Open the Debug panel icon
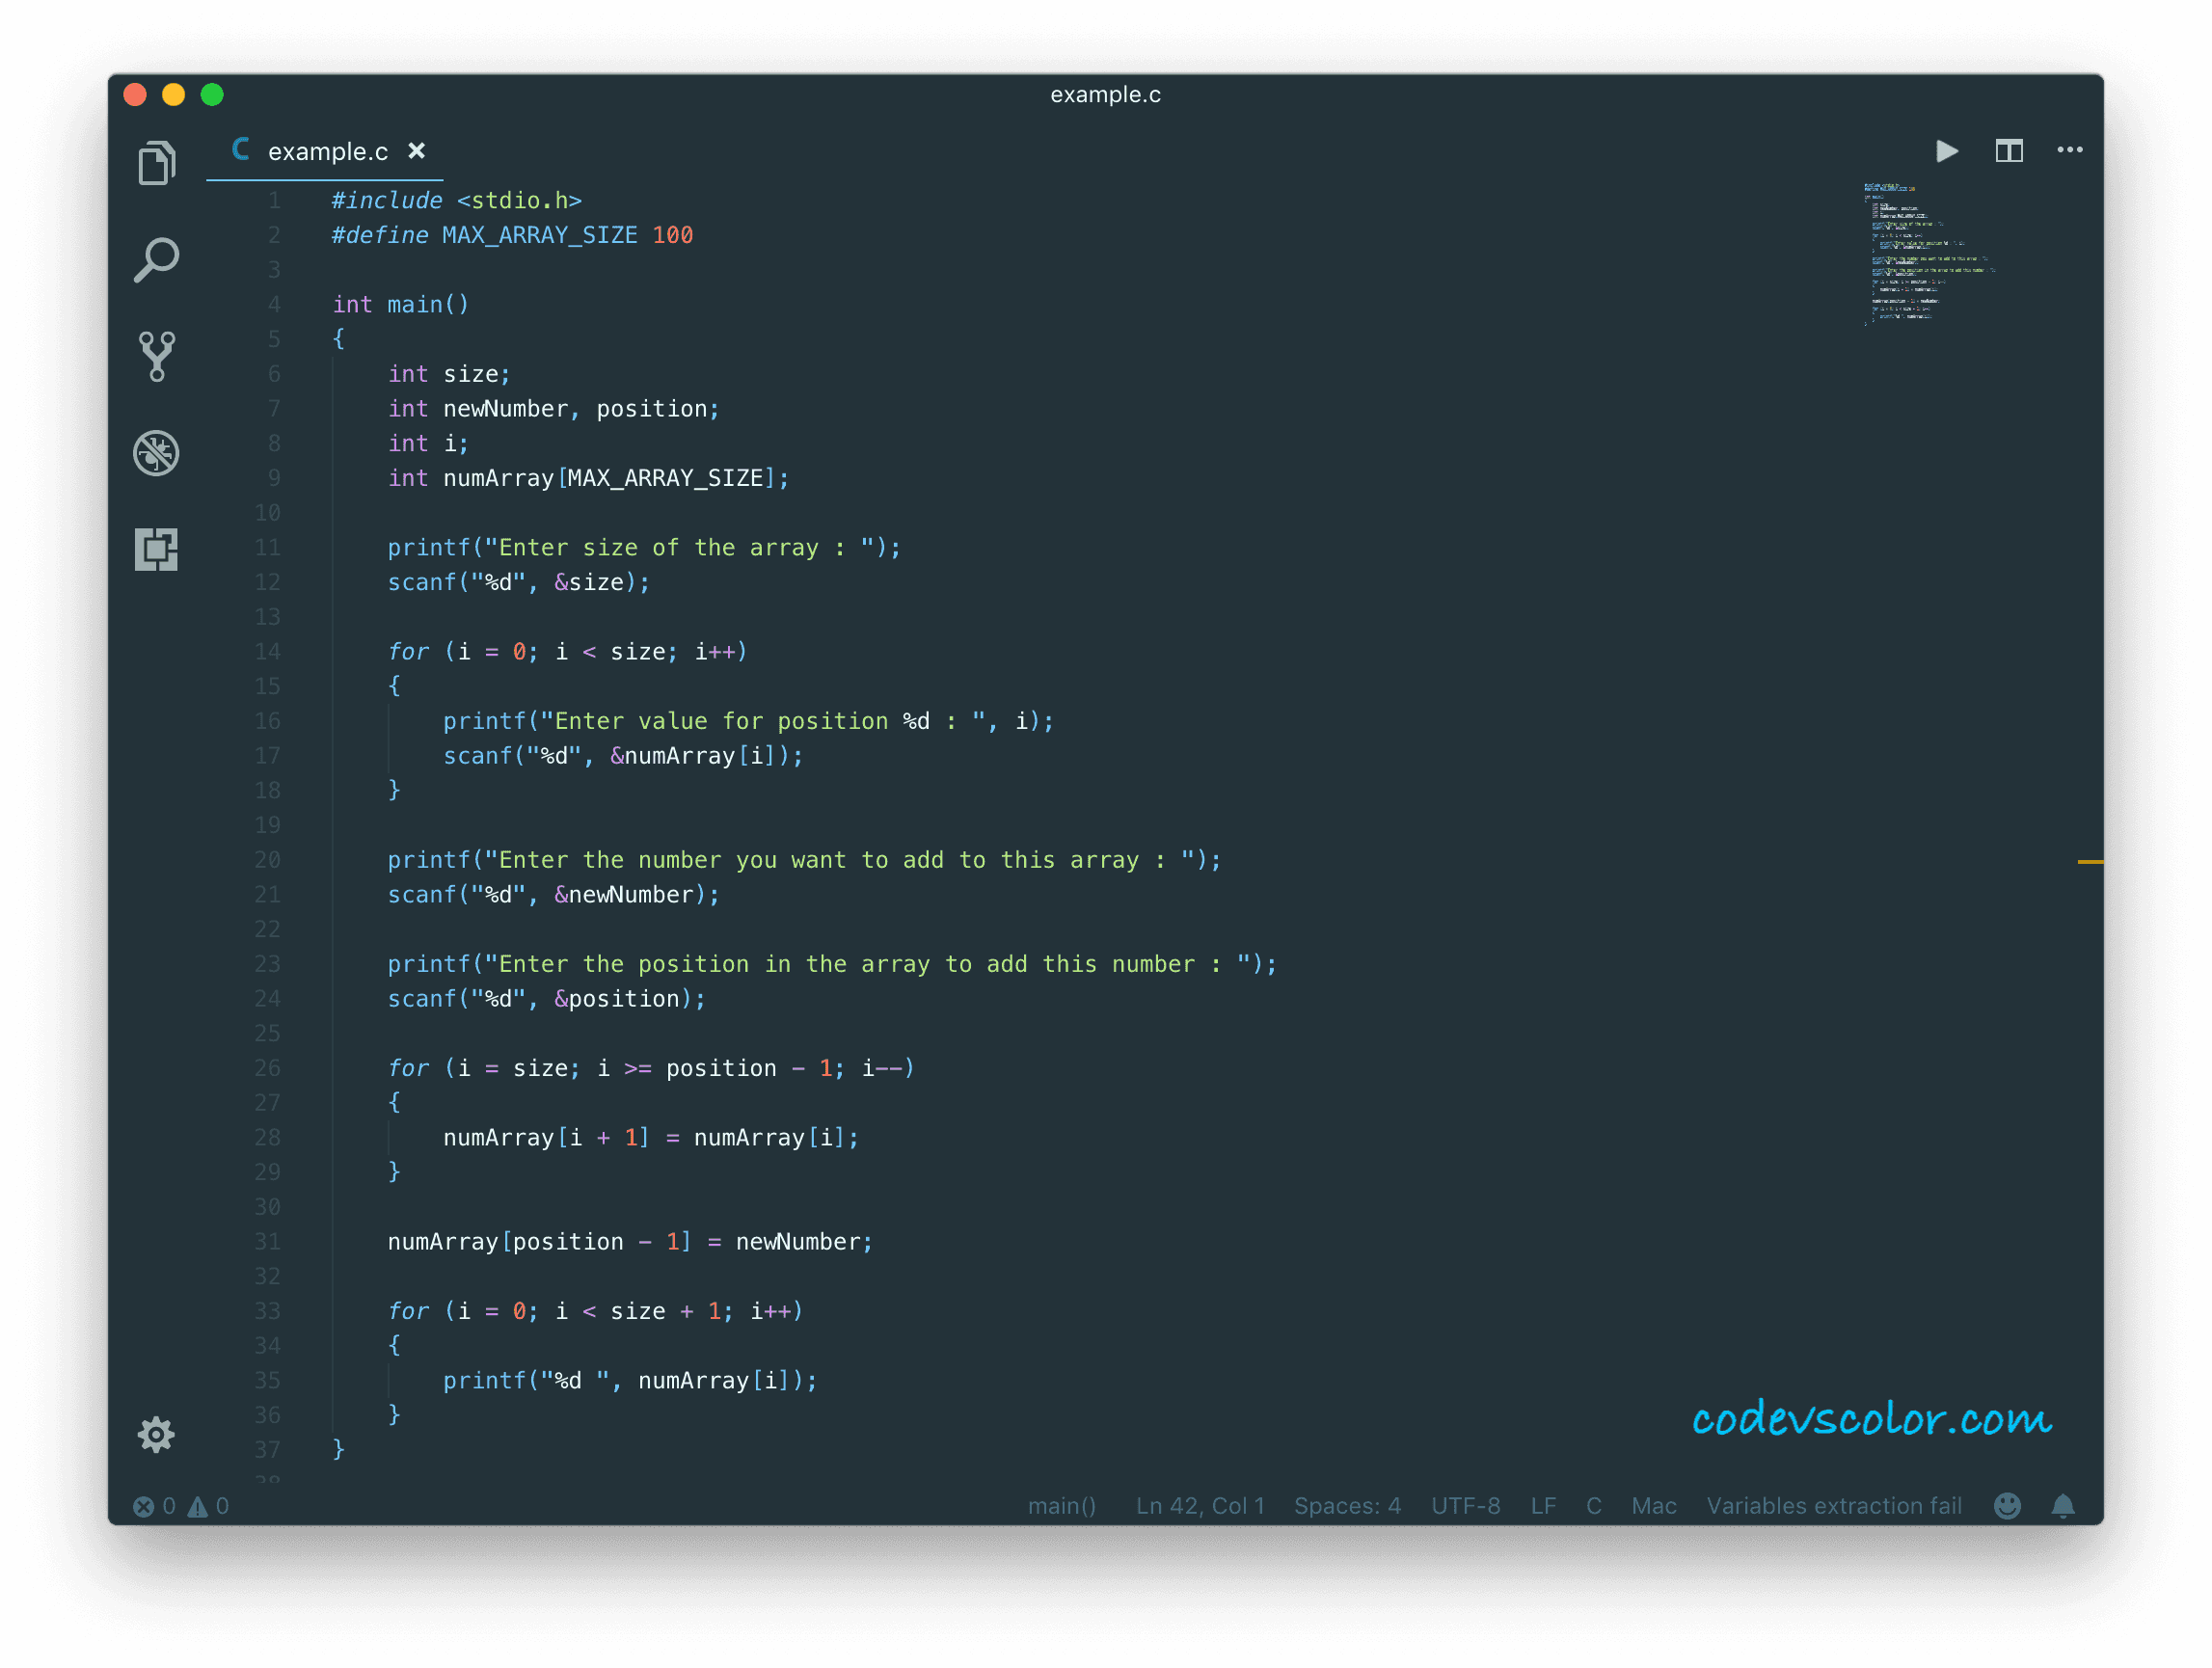The width and height of the screenshot is (2212, 1668). 157,453
